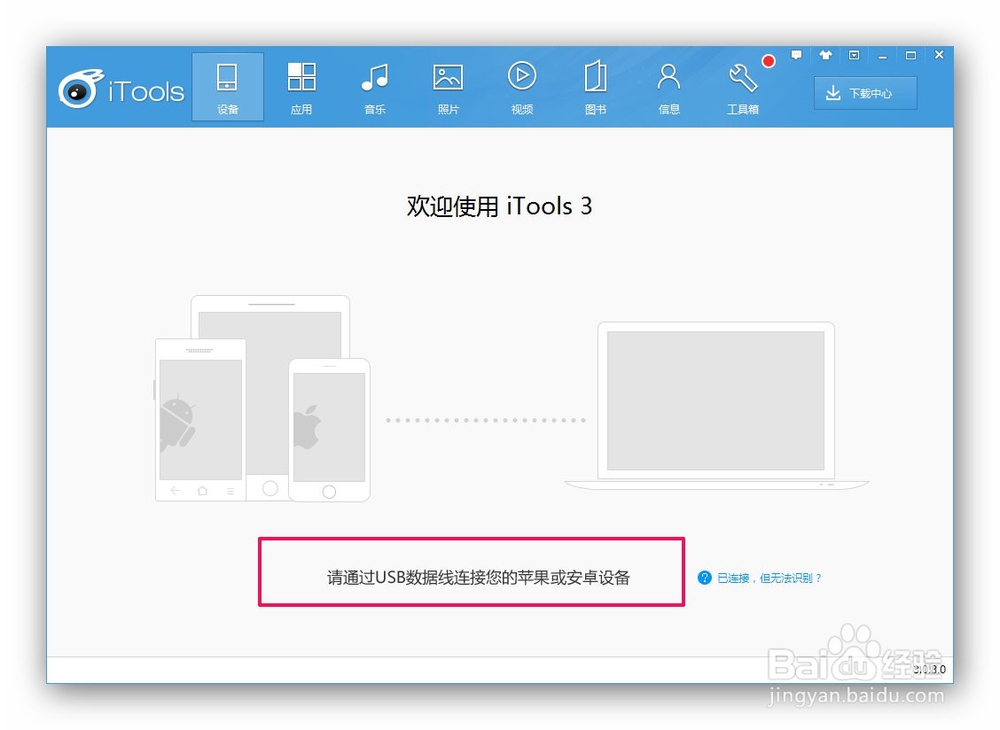Image resolution: width=1000 pixels, height=730 pixels.
Task: Open the skin (T-shirt) theme icon
Action: click(825, 55)
